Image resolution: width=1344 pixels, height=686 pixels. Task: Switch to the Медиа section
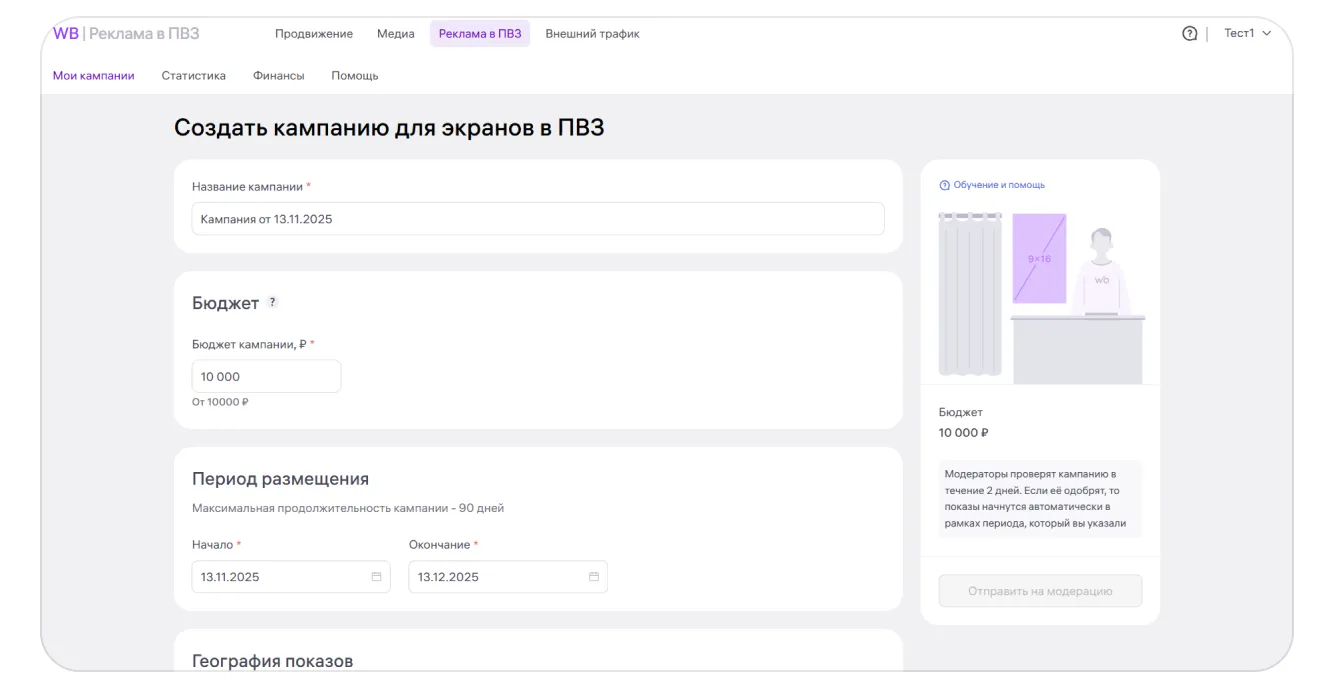point(395,33)
